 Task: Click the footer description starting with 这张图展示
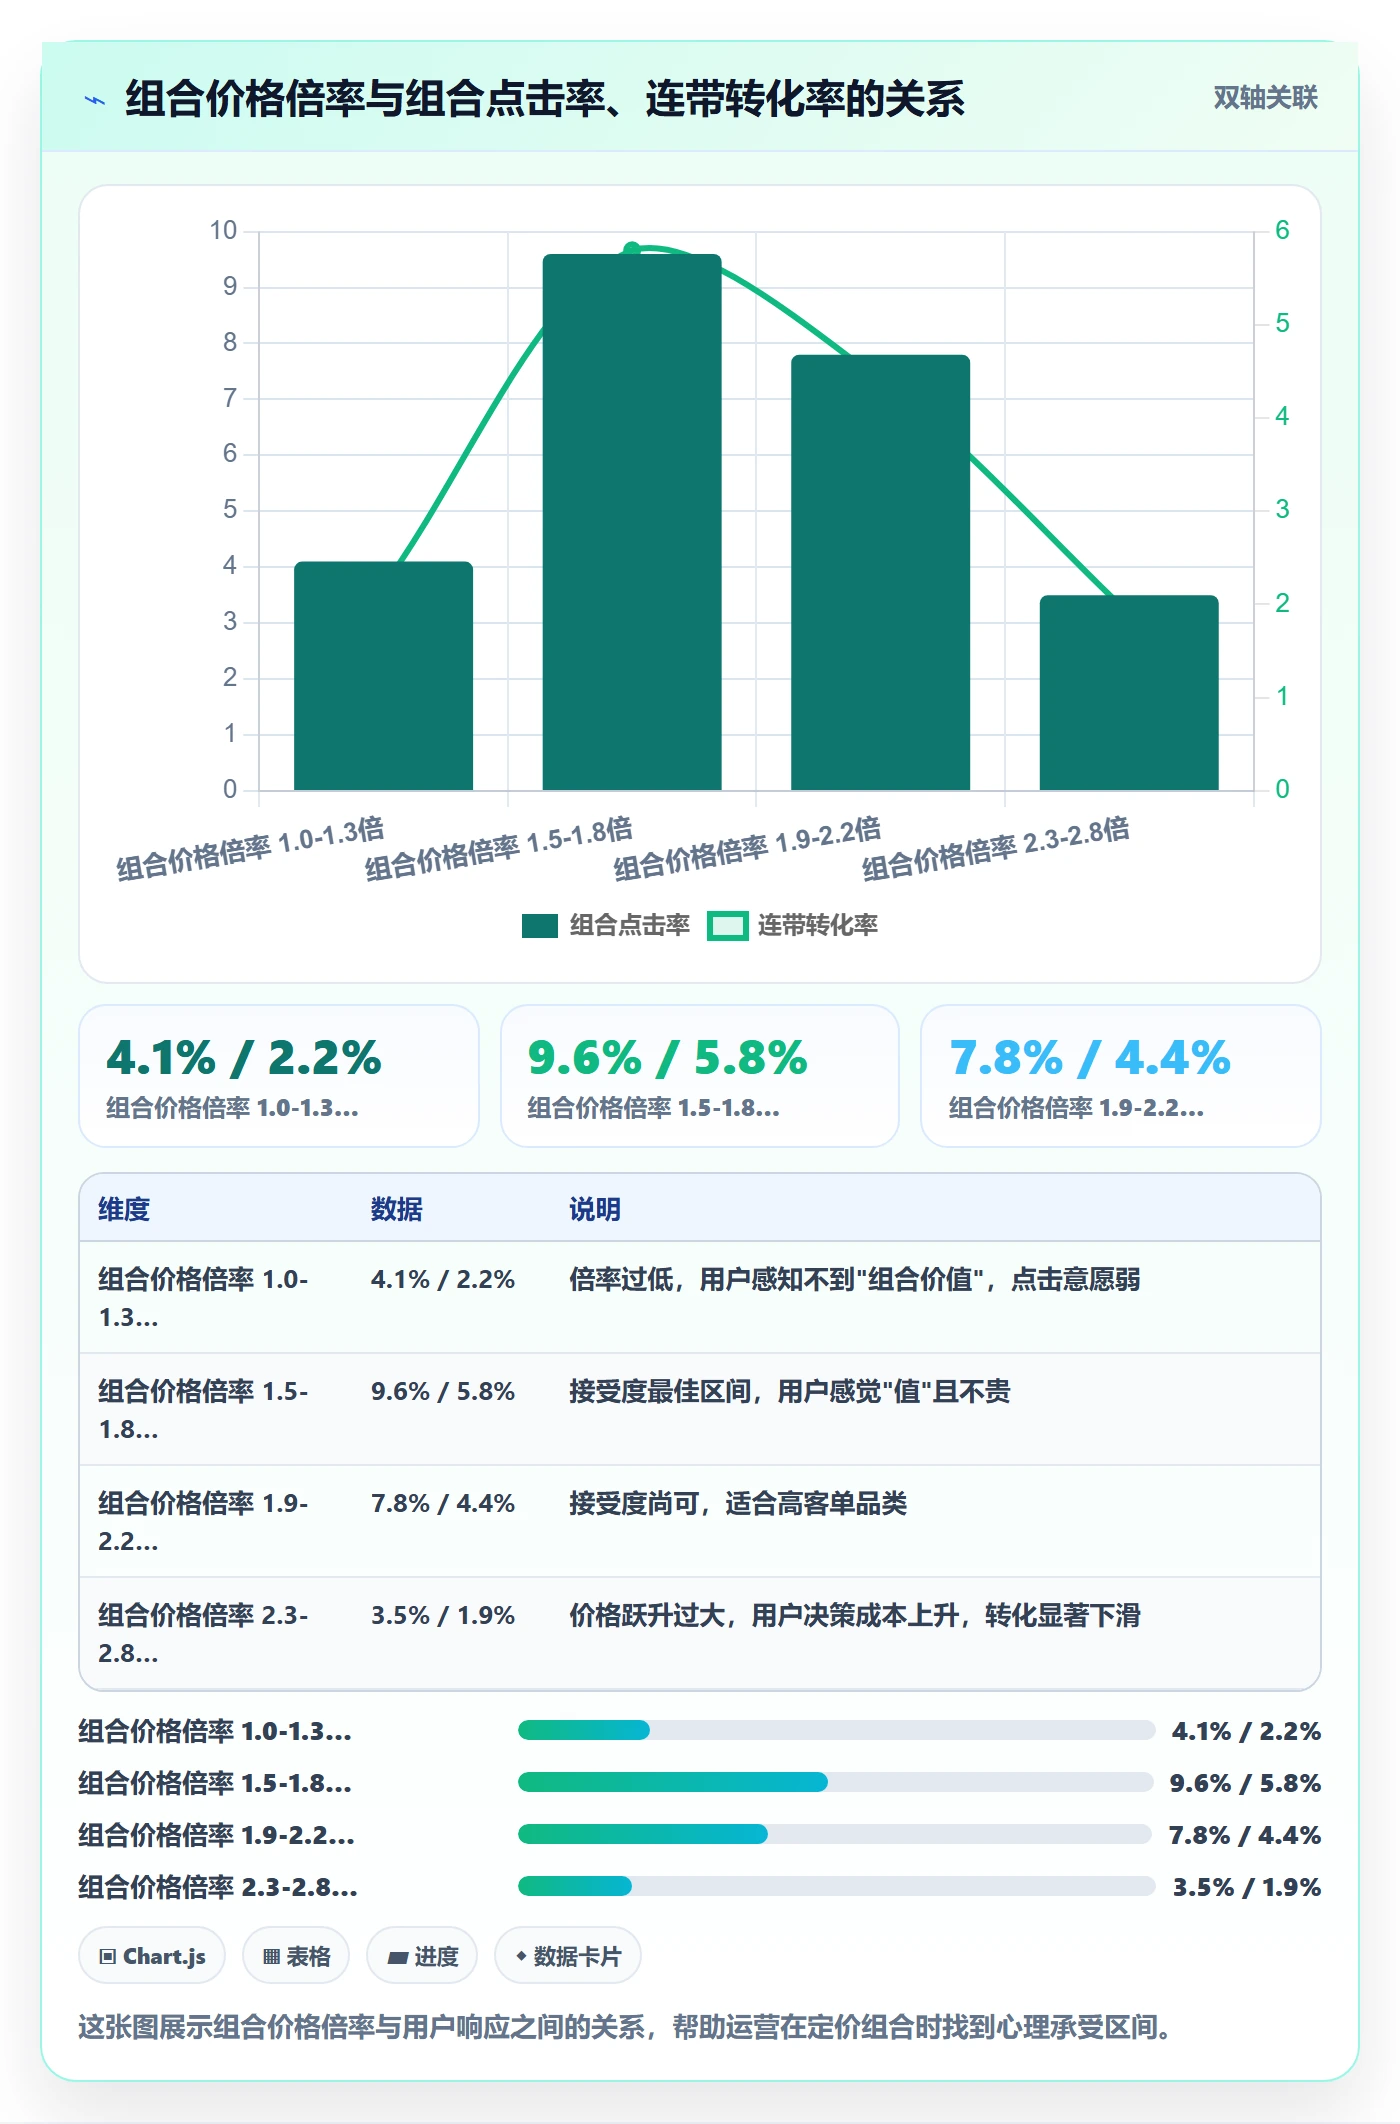[625, 2027]
